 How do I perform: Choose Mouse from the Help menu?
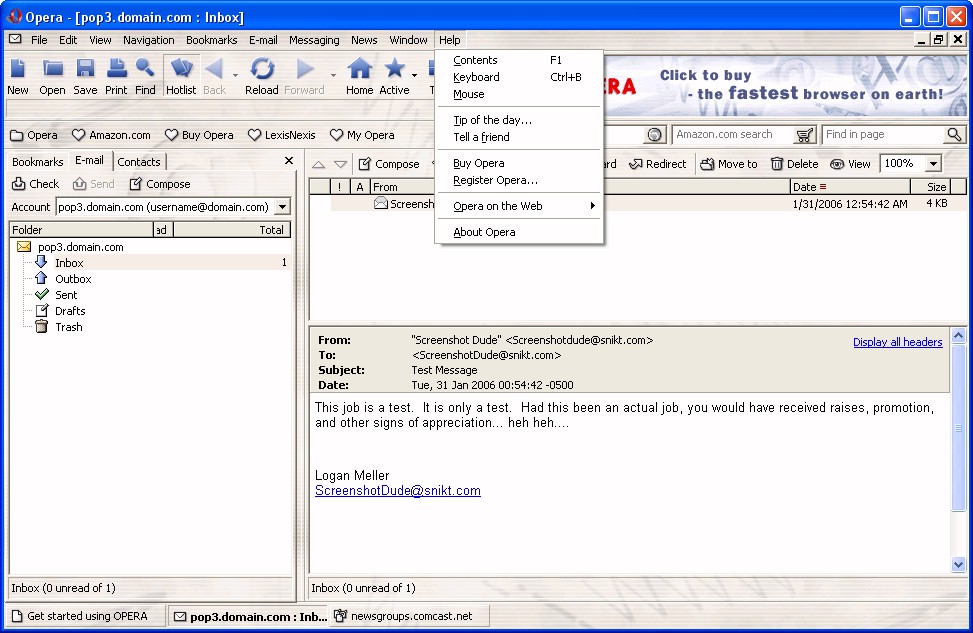point(519,94)
